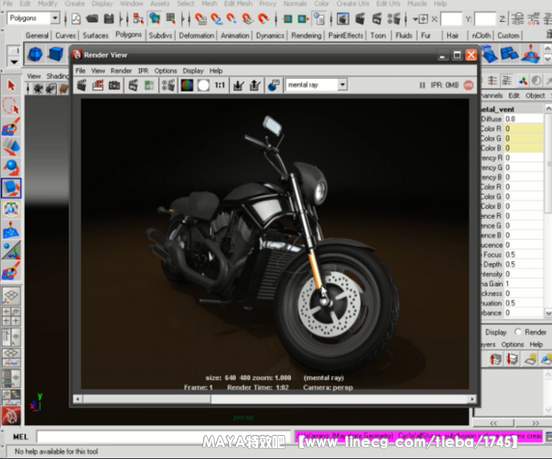The height and width of the screenshot is (459, 552).
Task: Click the New Scene icon
Action: click(76, 19)
